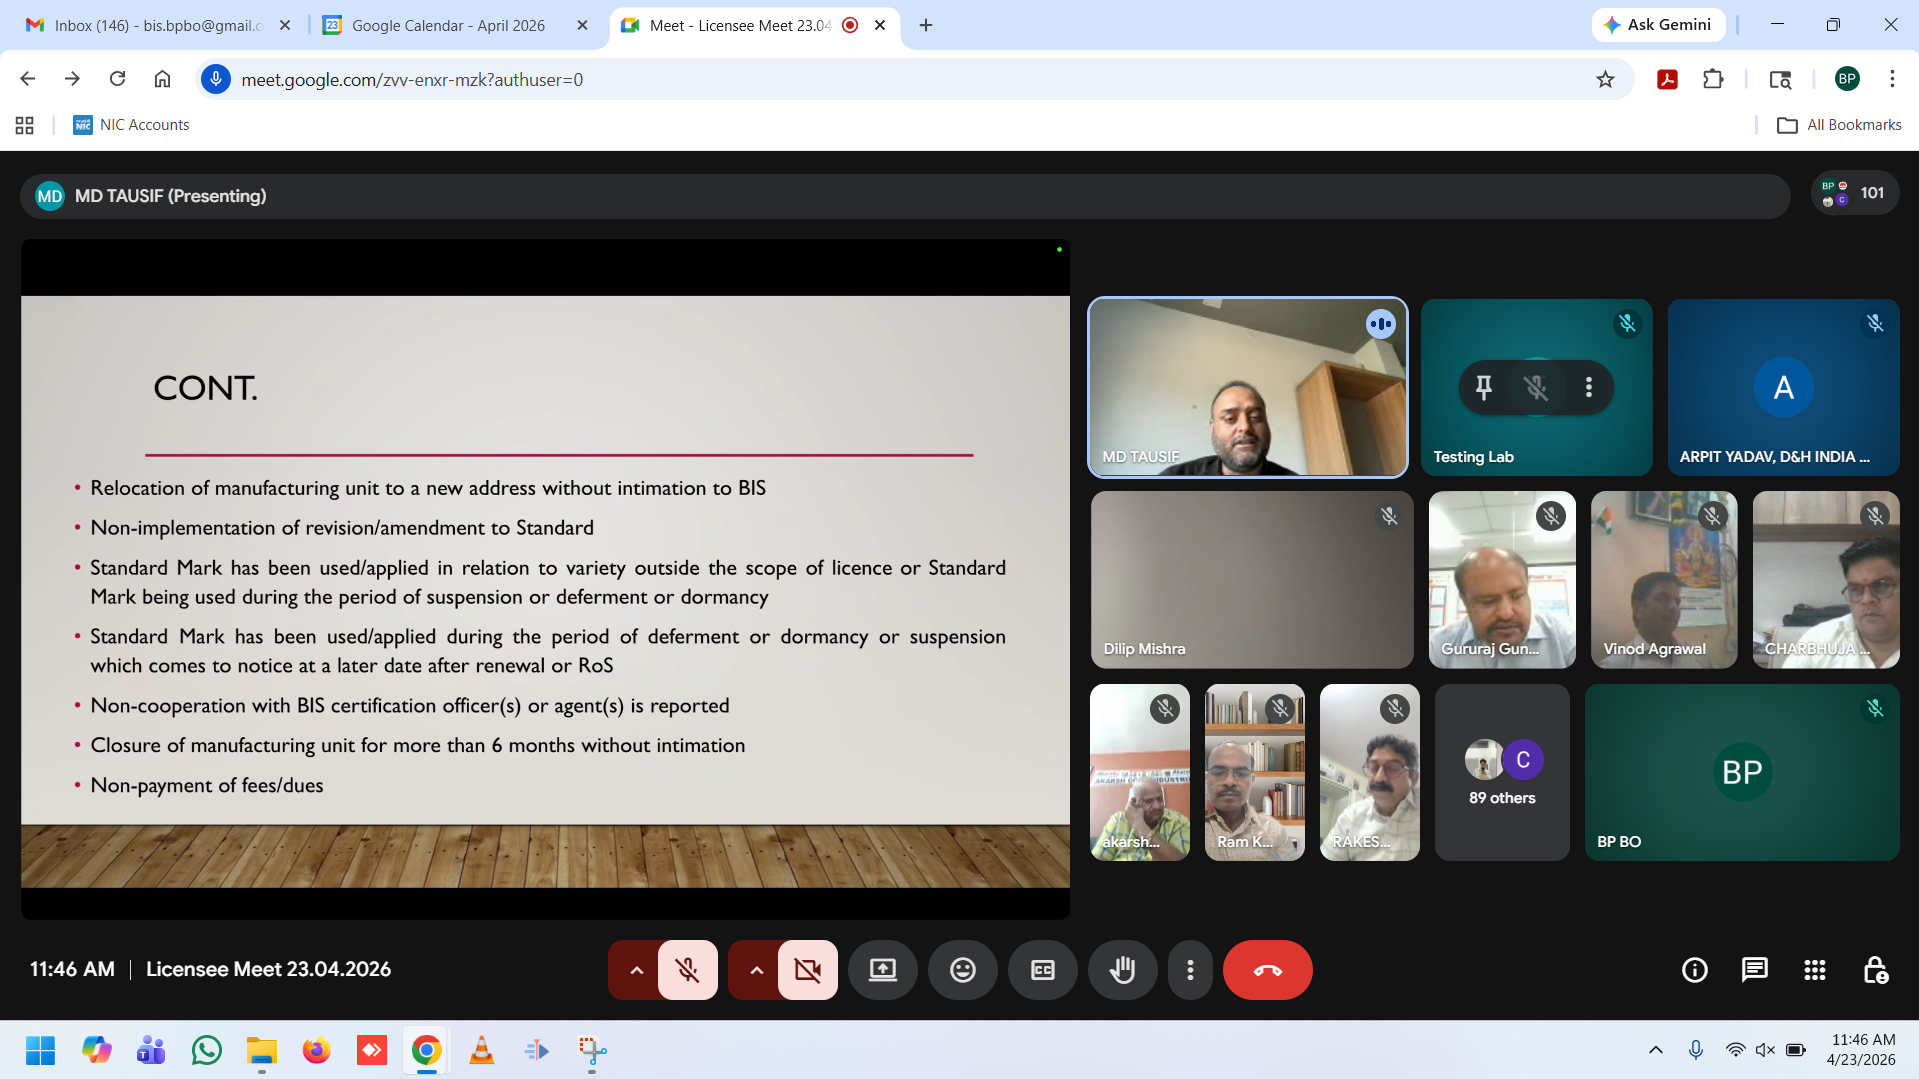Expand audio settings chevron beside microphone
This screenshot has width=1919, height=1079.
point(636,970)
